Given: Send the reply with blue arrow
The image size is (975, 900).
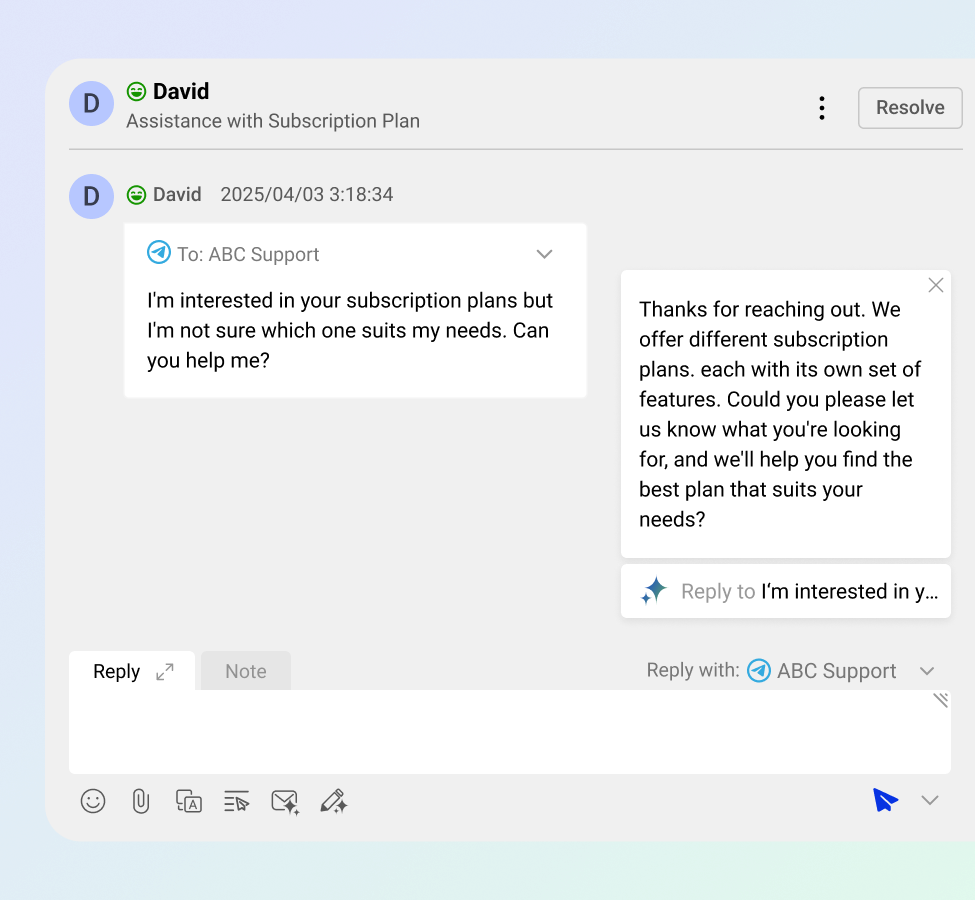Looking at the screenshot, I should [885, 800].
